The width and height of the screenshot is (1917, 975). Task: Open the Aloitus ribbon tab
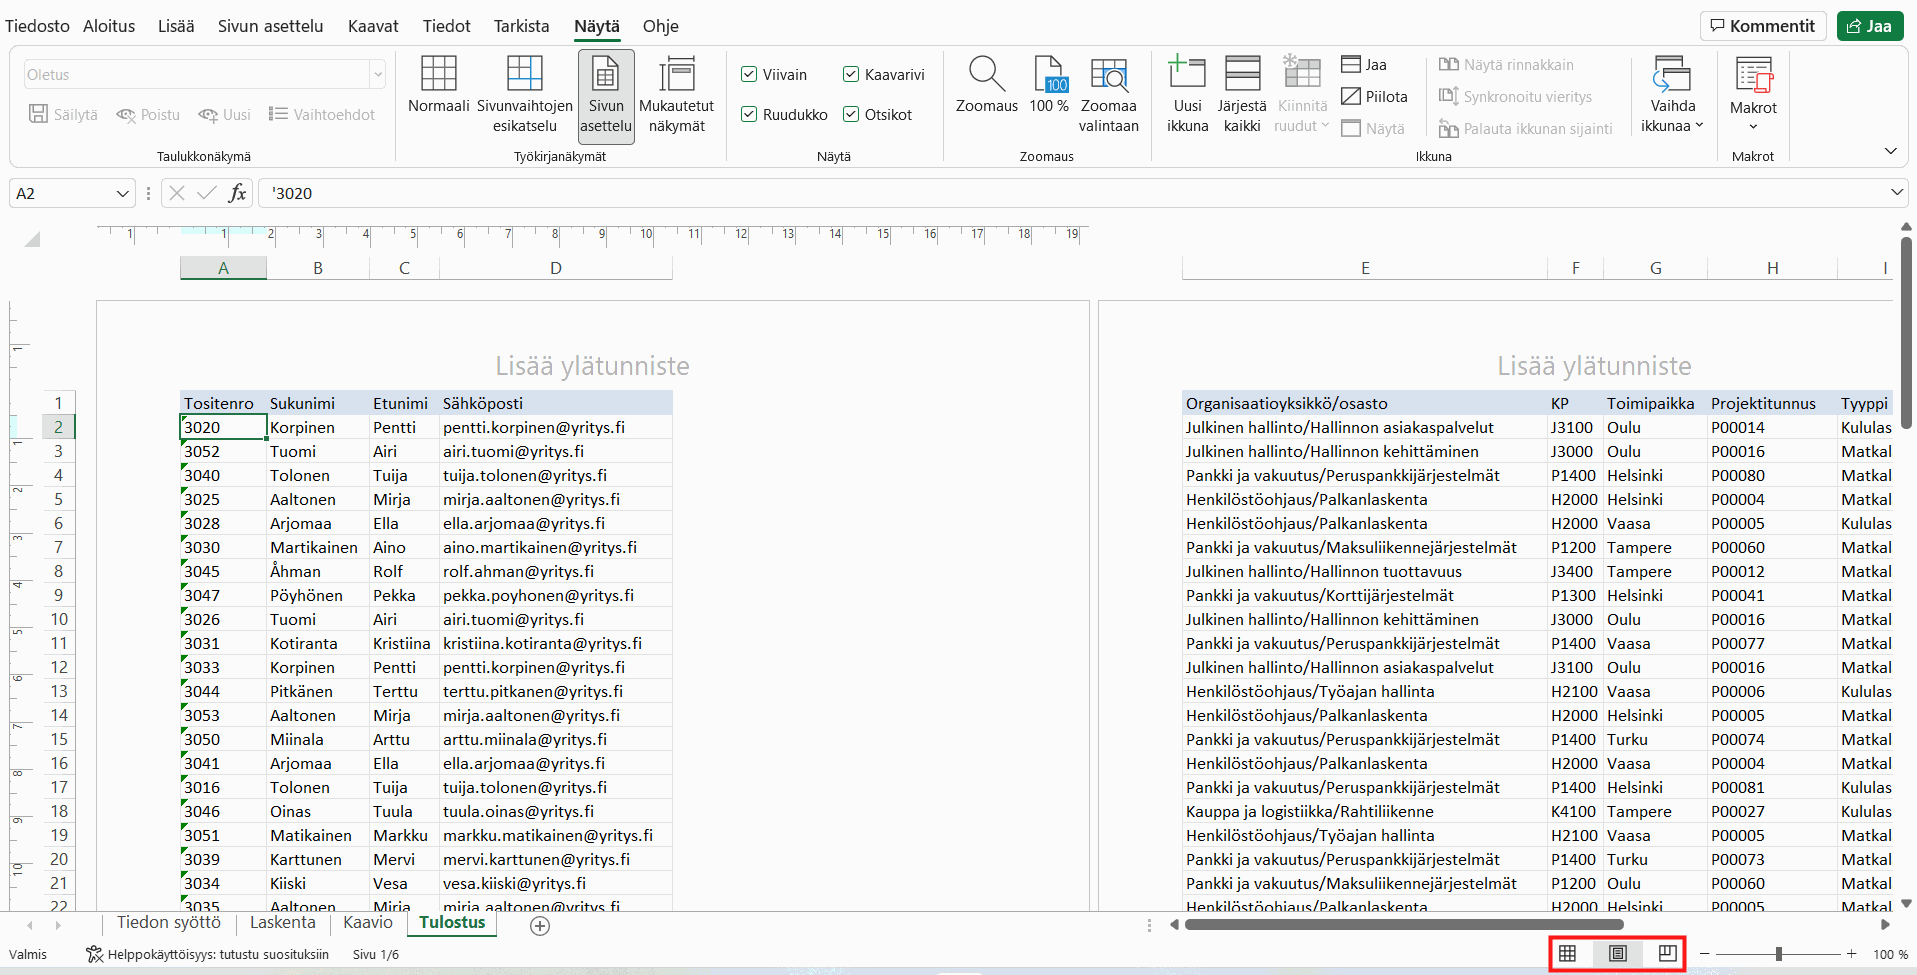109,26
